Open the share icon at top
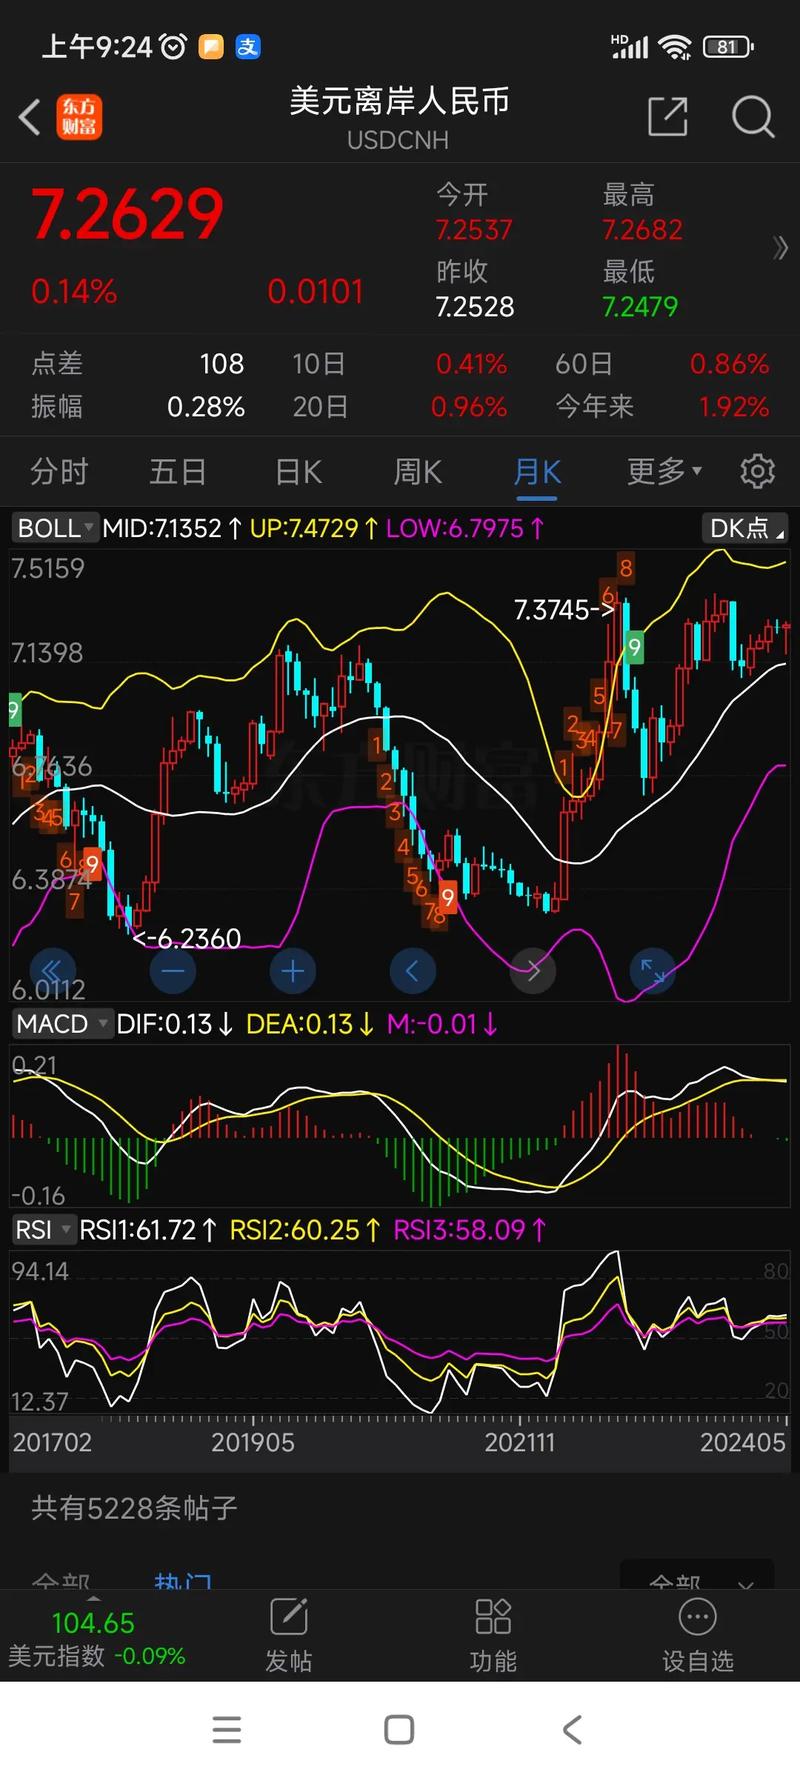The height and width of the screenshot is (1778, 800). click(x=667, y=117)
